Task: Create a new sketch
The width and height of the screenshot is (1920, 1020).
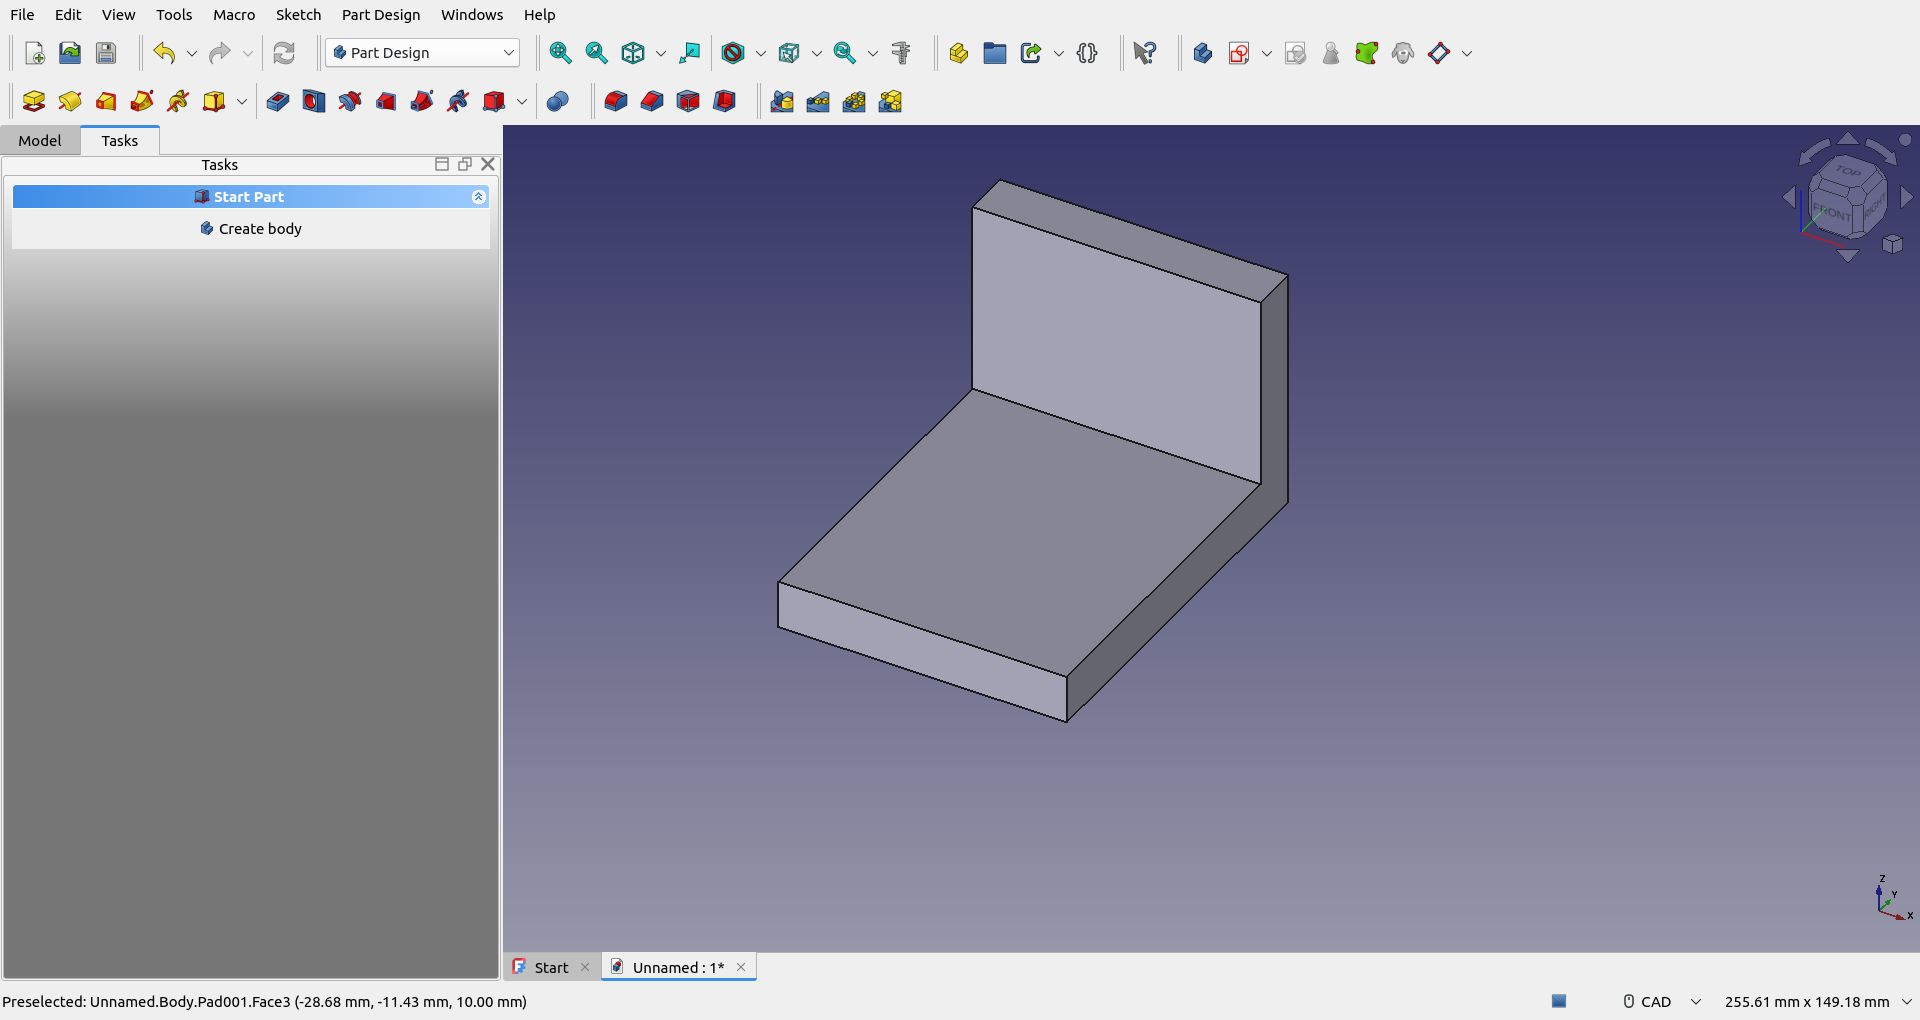Action: point(1239,53)
